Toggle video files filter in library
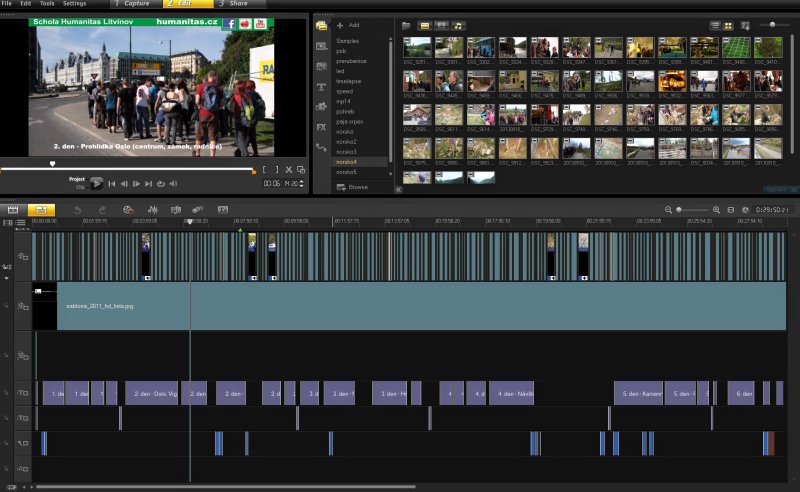This screenshot has height=492, width=800. (423, 24)
